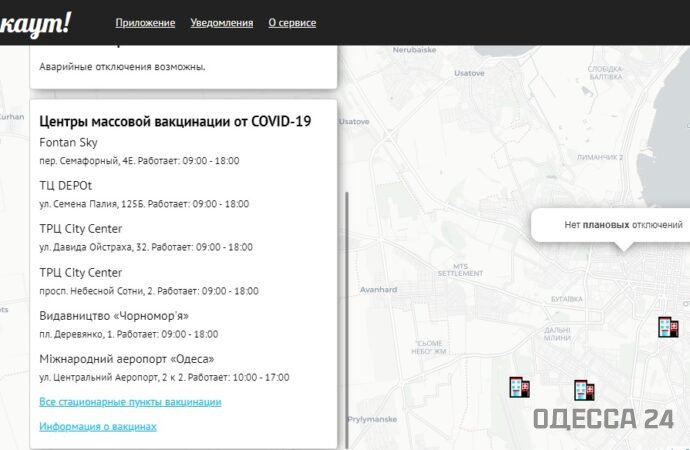This screenshot has width=690, height=450.
Task: Open Все стационарные пункты вакцинации link
Action: click(130, 402)
